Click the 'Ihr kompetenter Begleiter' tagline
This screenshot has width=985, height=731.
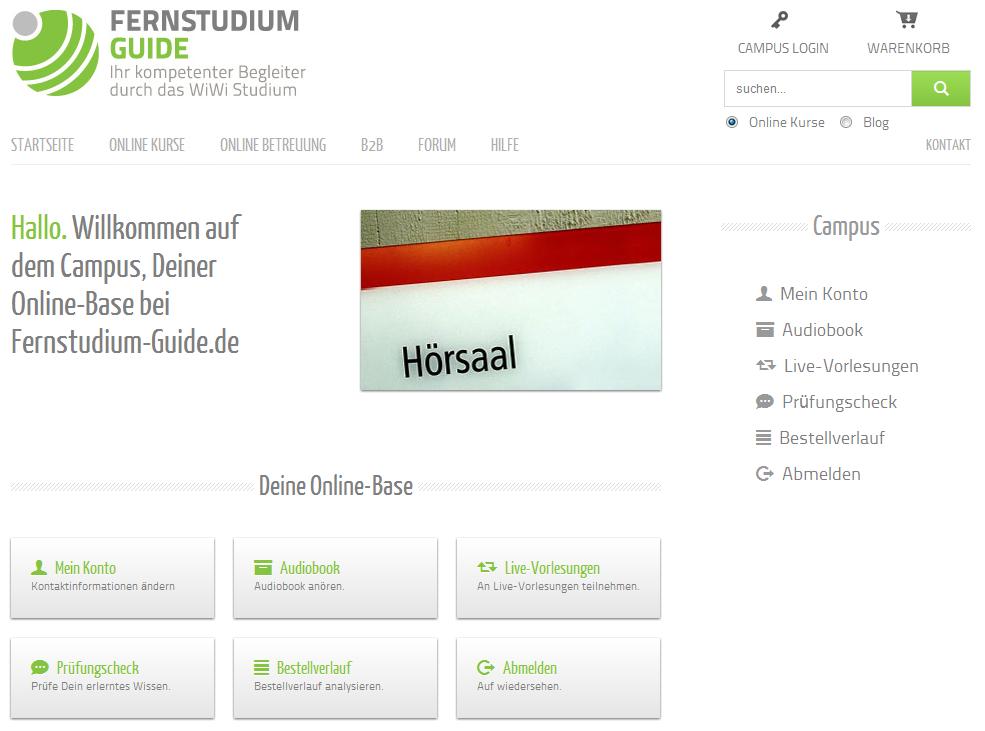point(207,72)
